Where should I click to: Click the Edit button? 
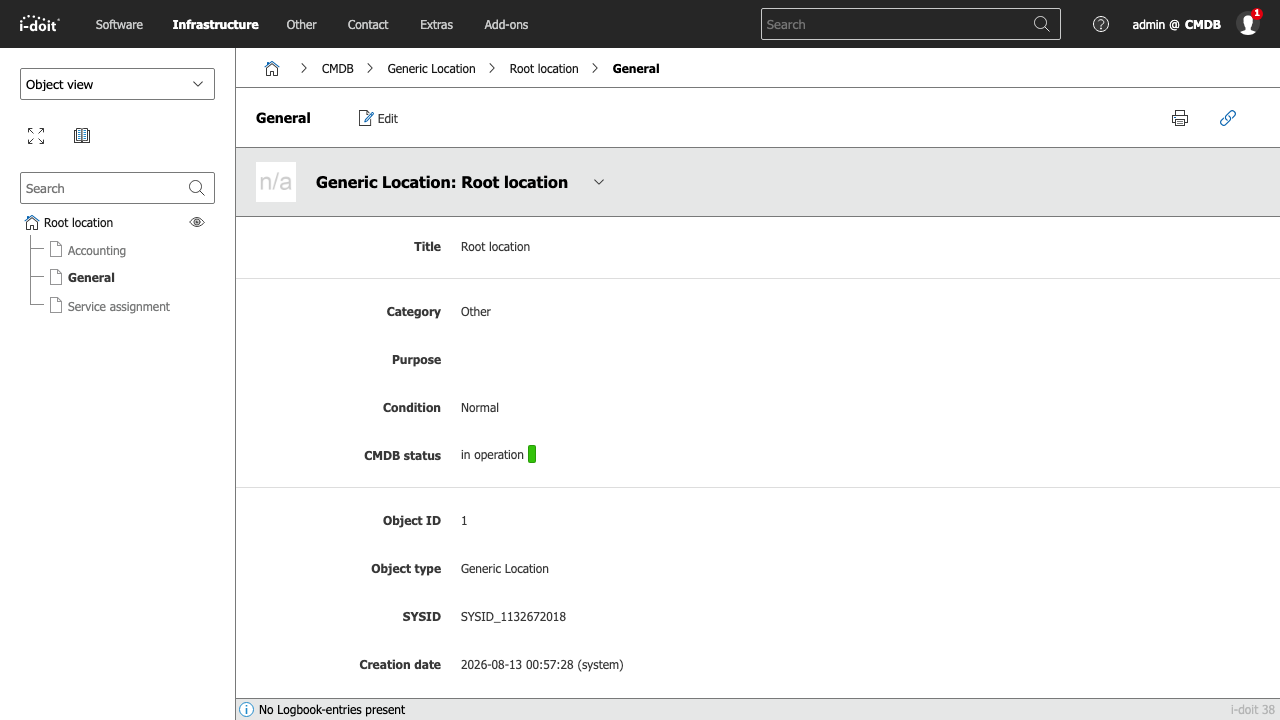pos(378,118)
